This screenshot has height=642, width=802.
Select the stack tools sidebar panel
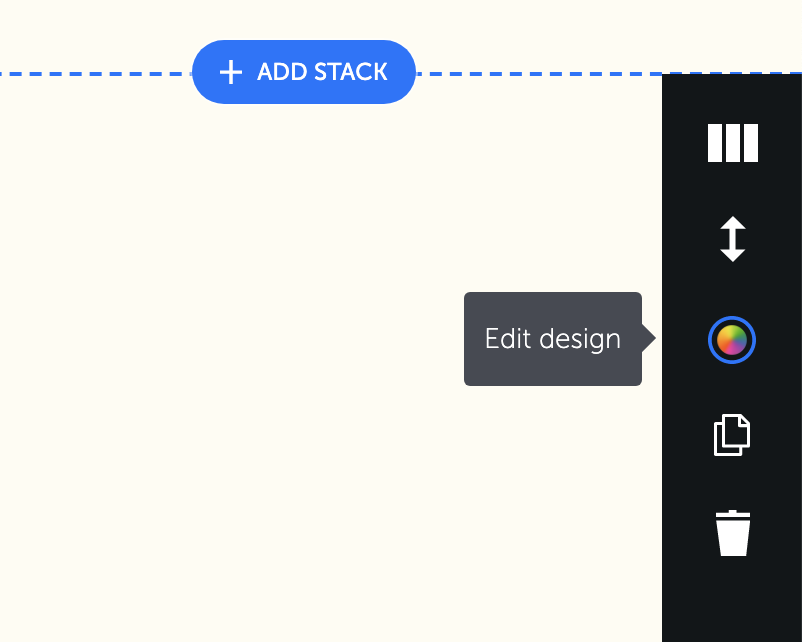click(x=732, y=360)
